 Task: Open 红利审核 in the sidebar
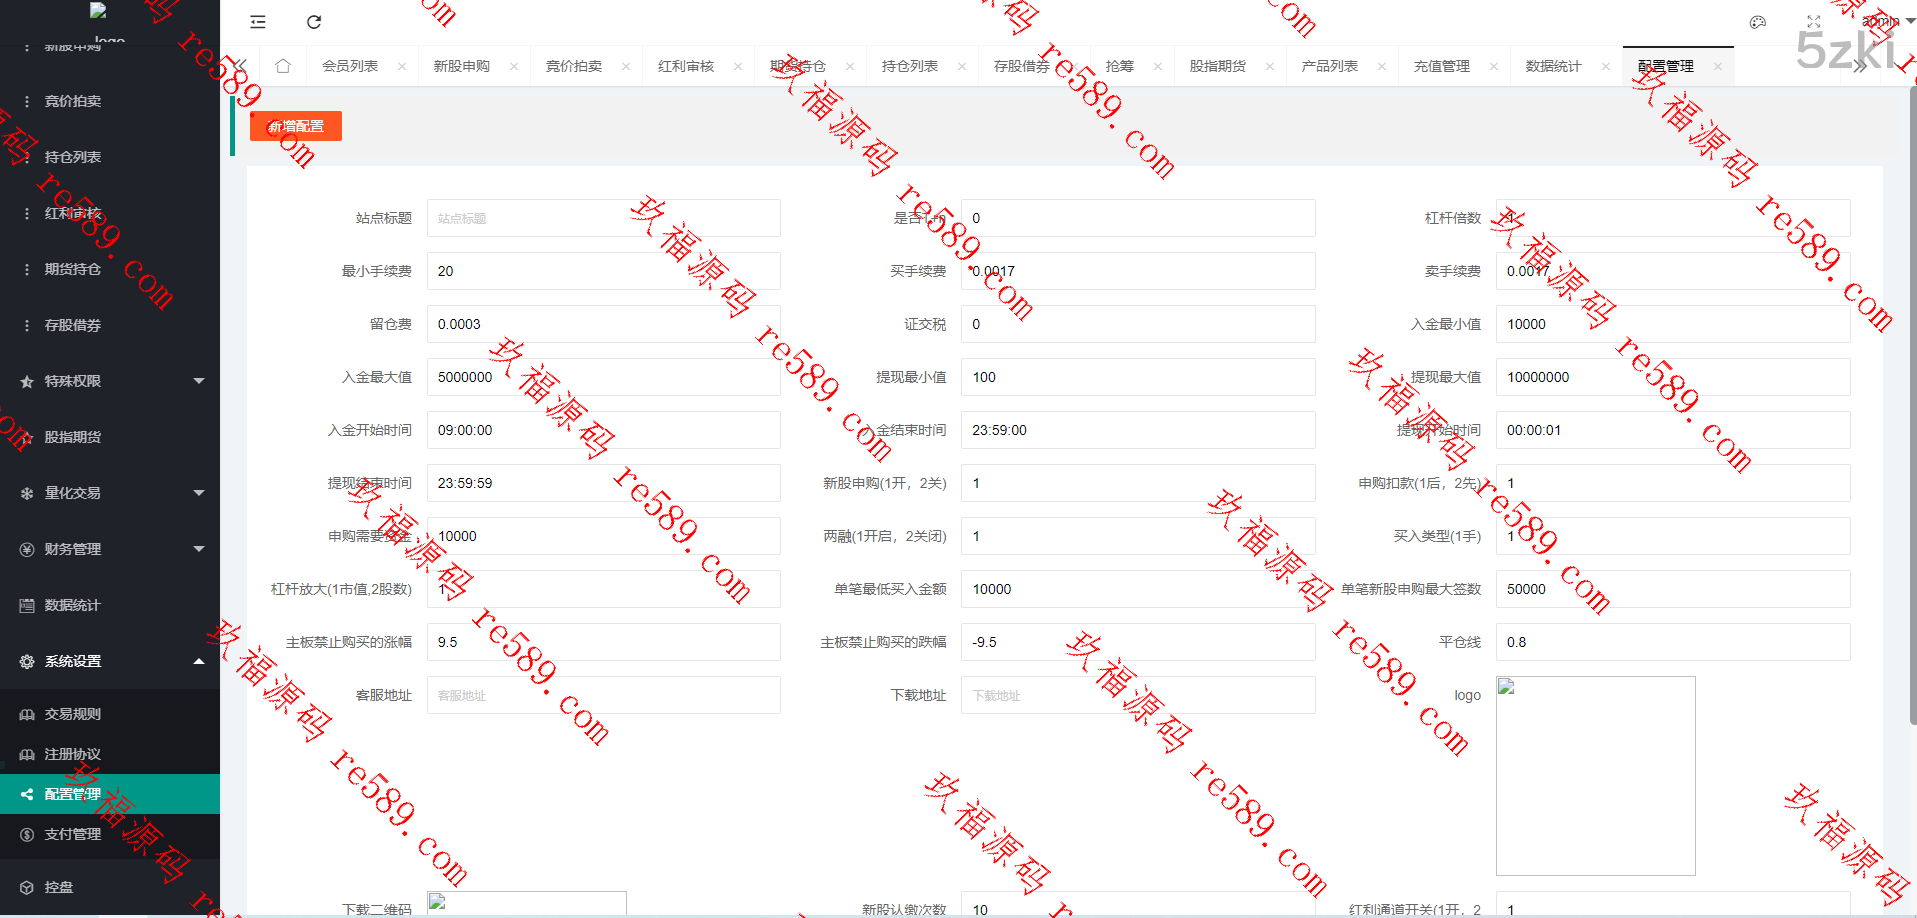tap(110, 213)
